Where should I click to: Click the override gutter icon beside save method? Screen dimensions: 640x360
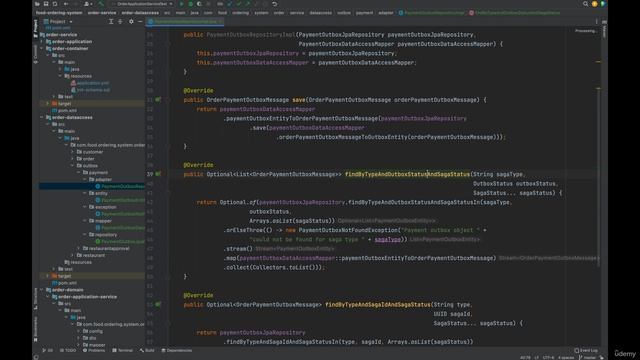[x=158, y=100]
